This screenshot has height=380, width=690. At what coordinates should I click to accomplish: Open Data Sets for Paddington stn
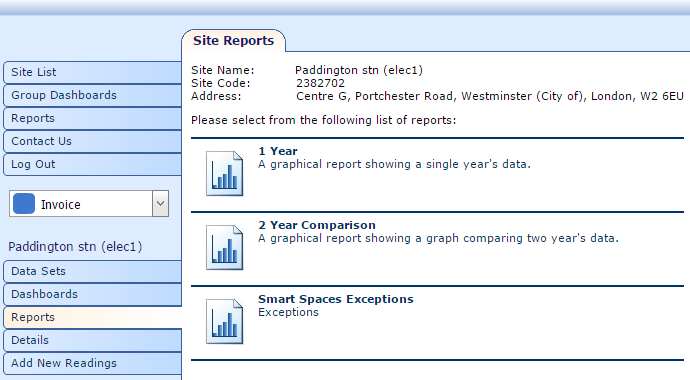point(92,271)
